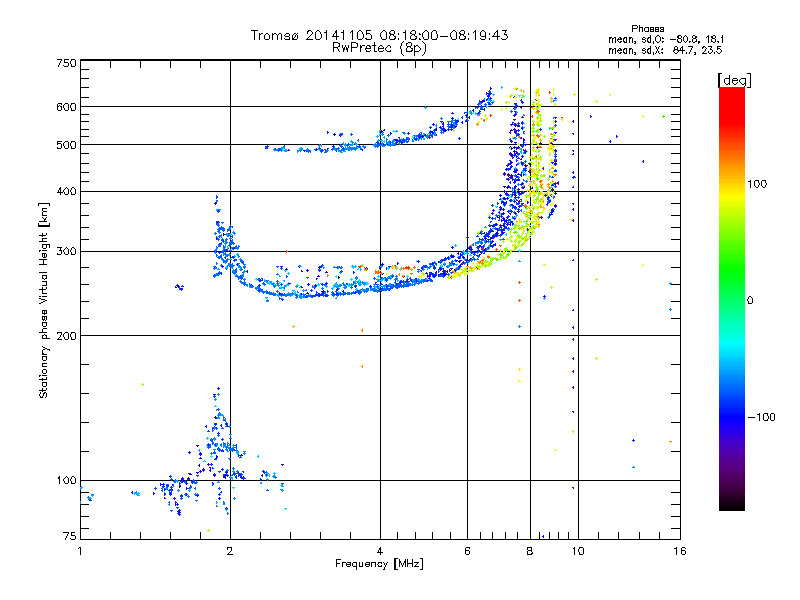The height and width of the screenshot is (600, 800).
Task: Click inside the ionogram plot area
Action: (380, 299)
